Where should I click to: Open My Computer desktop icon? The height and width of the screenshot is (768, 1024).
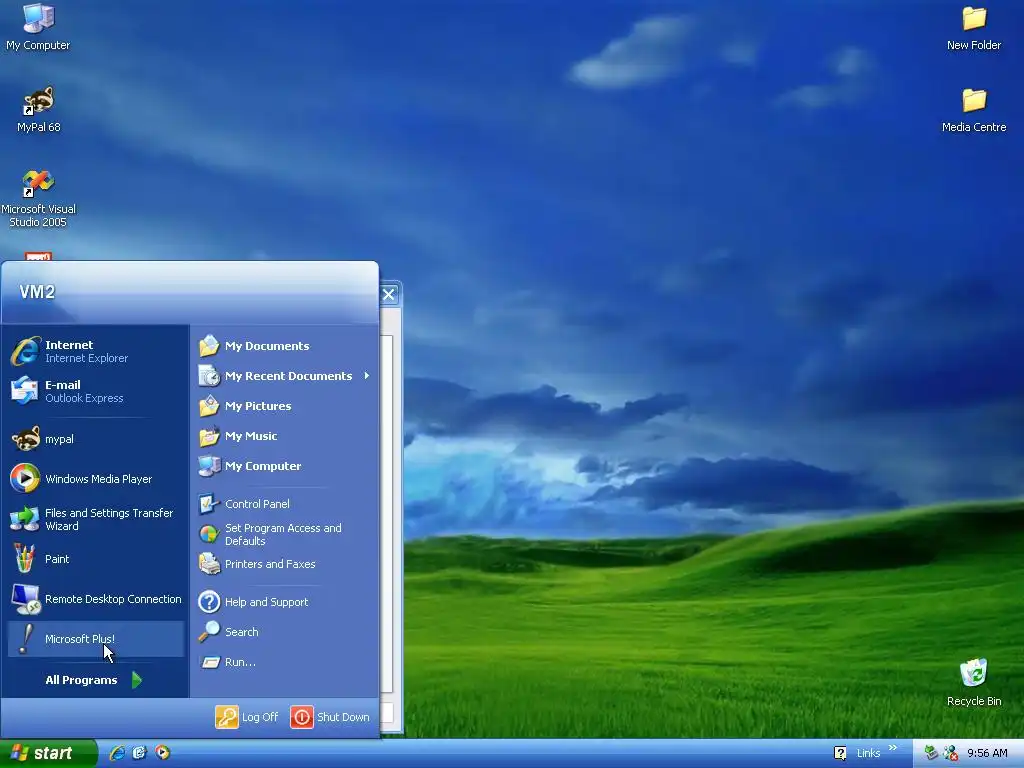click(38, 26)
